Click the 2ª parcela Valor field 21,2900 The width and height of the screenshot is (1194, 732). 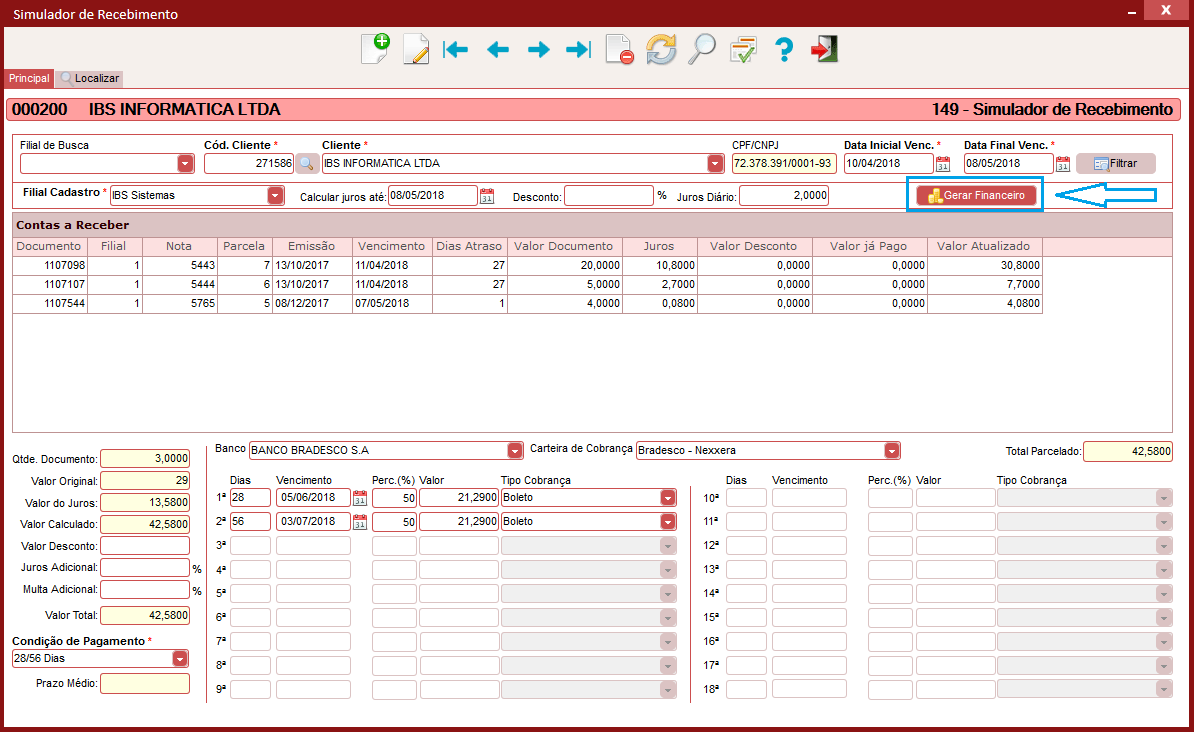coord(458,523)
